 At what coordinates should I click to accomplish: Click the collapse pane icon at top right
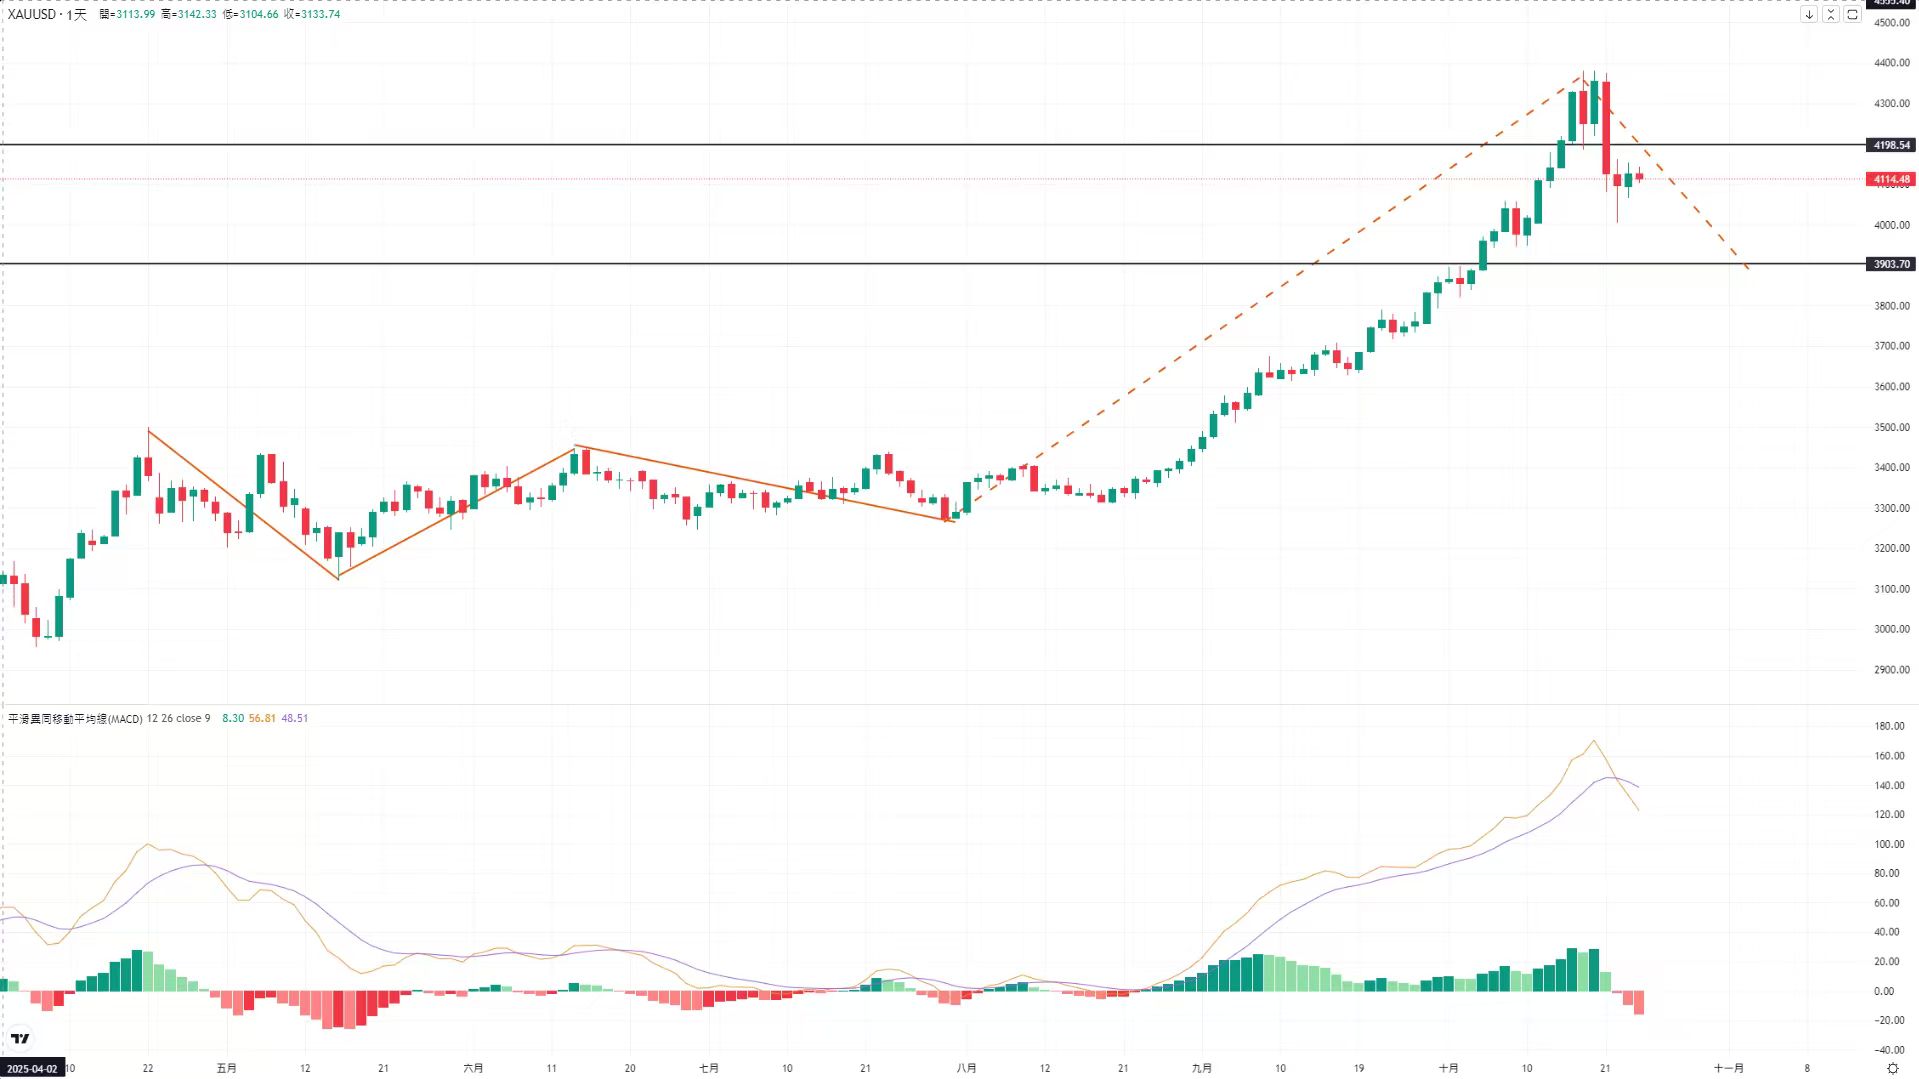pyautogui.click(x=1831, y=15)
